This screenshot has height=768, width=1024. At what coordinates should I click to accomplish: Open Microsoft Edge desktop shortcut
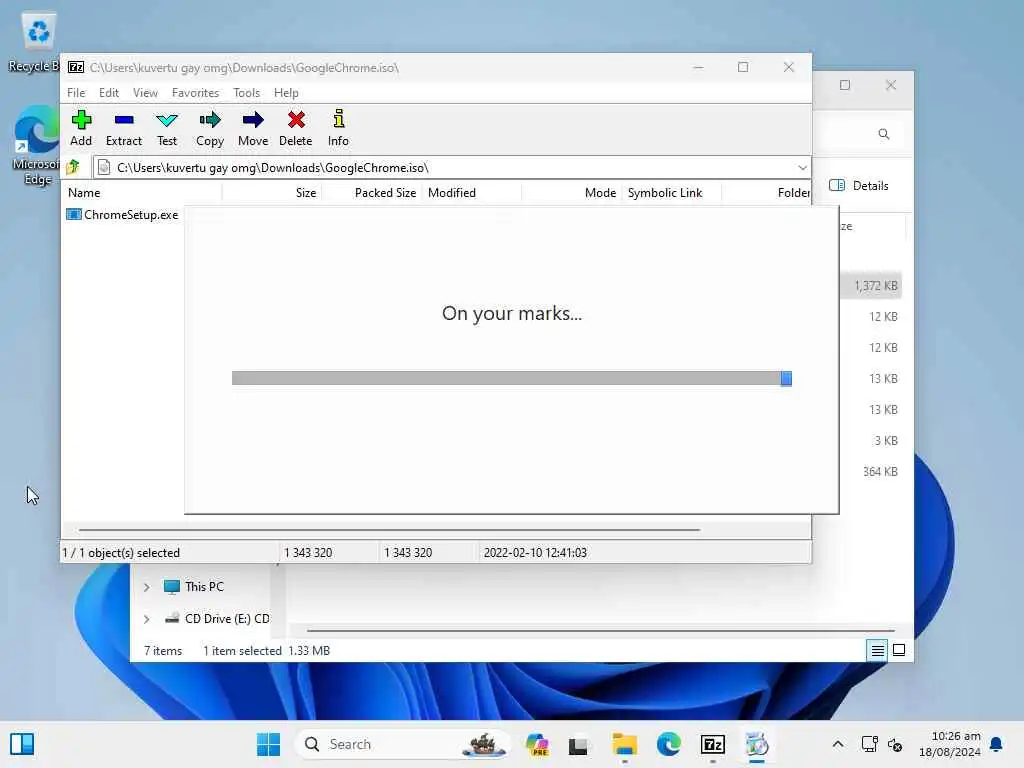(x=37, y=145)
